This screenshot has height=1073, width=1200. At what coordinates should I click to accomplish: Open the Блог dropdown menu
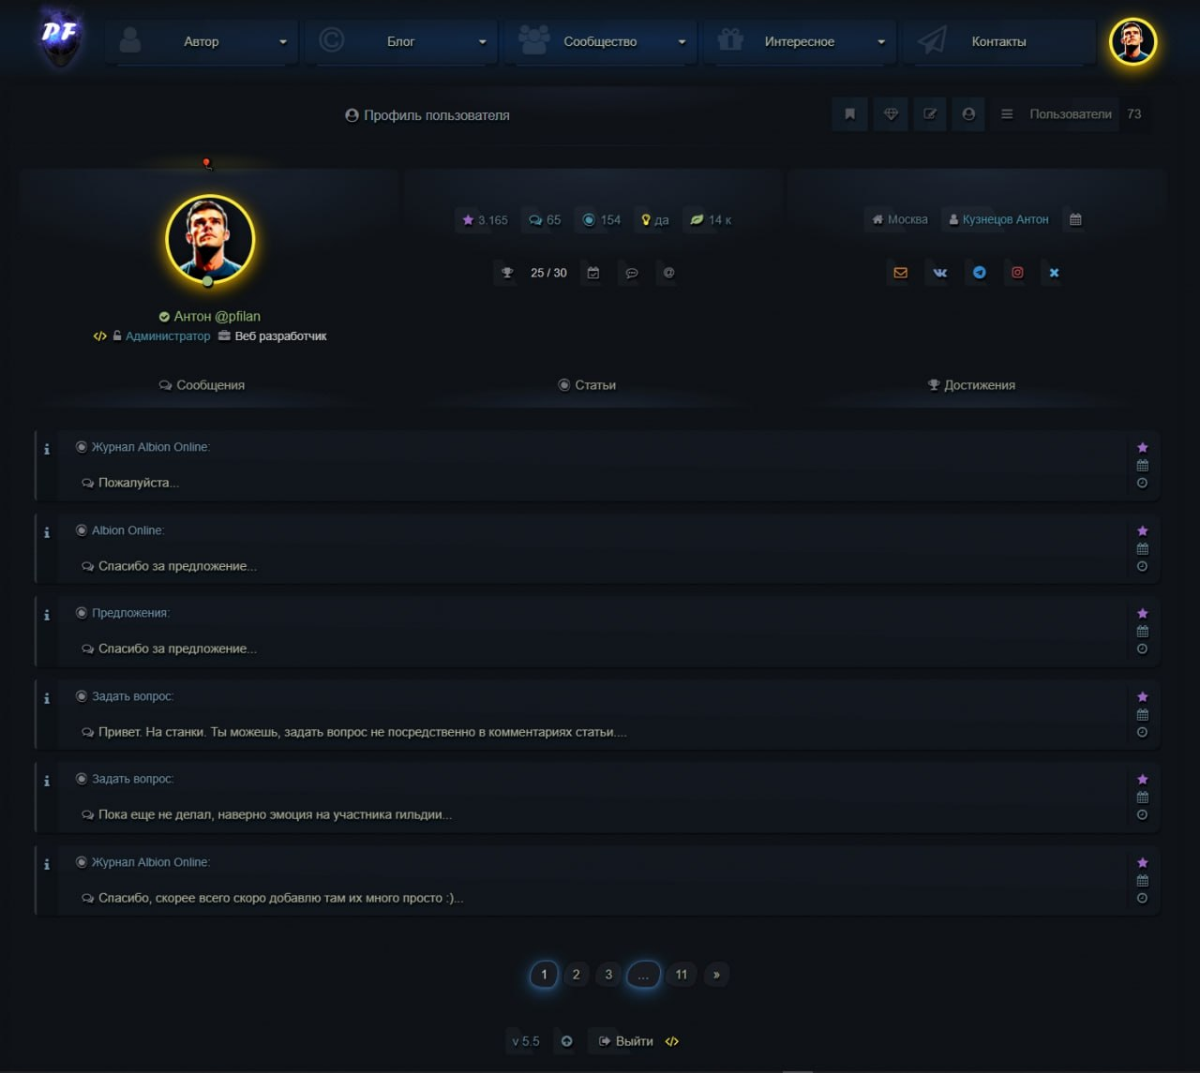coord(402,41)
